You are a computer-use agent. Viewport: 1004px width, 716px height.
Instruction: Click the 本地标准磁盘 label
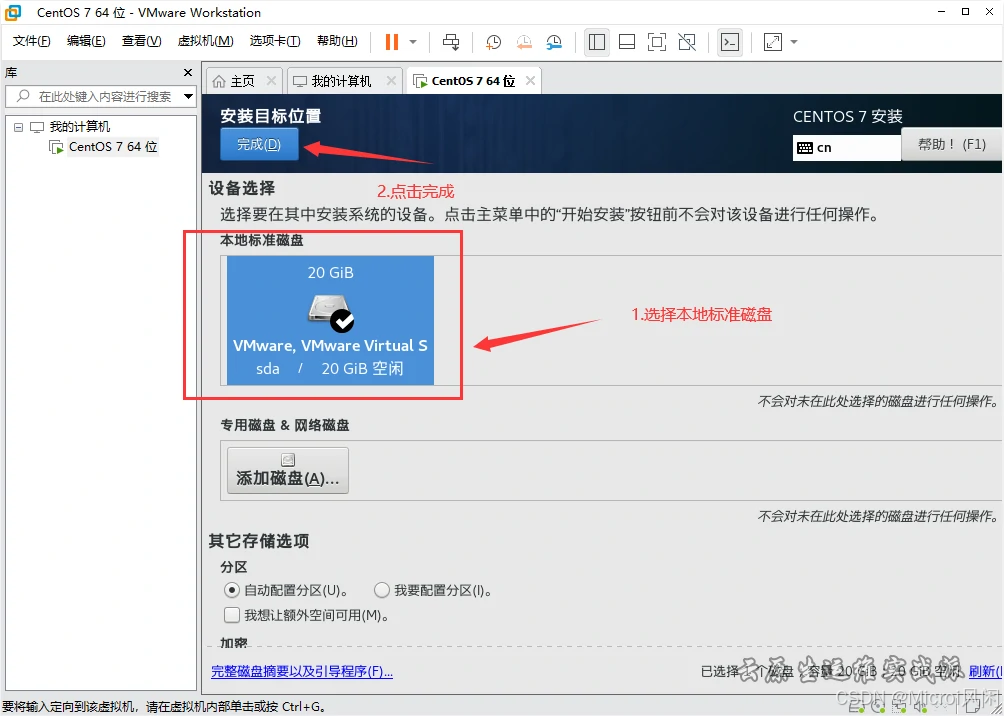coord(262,240)
